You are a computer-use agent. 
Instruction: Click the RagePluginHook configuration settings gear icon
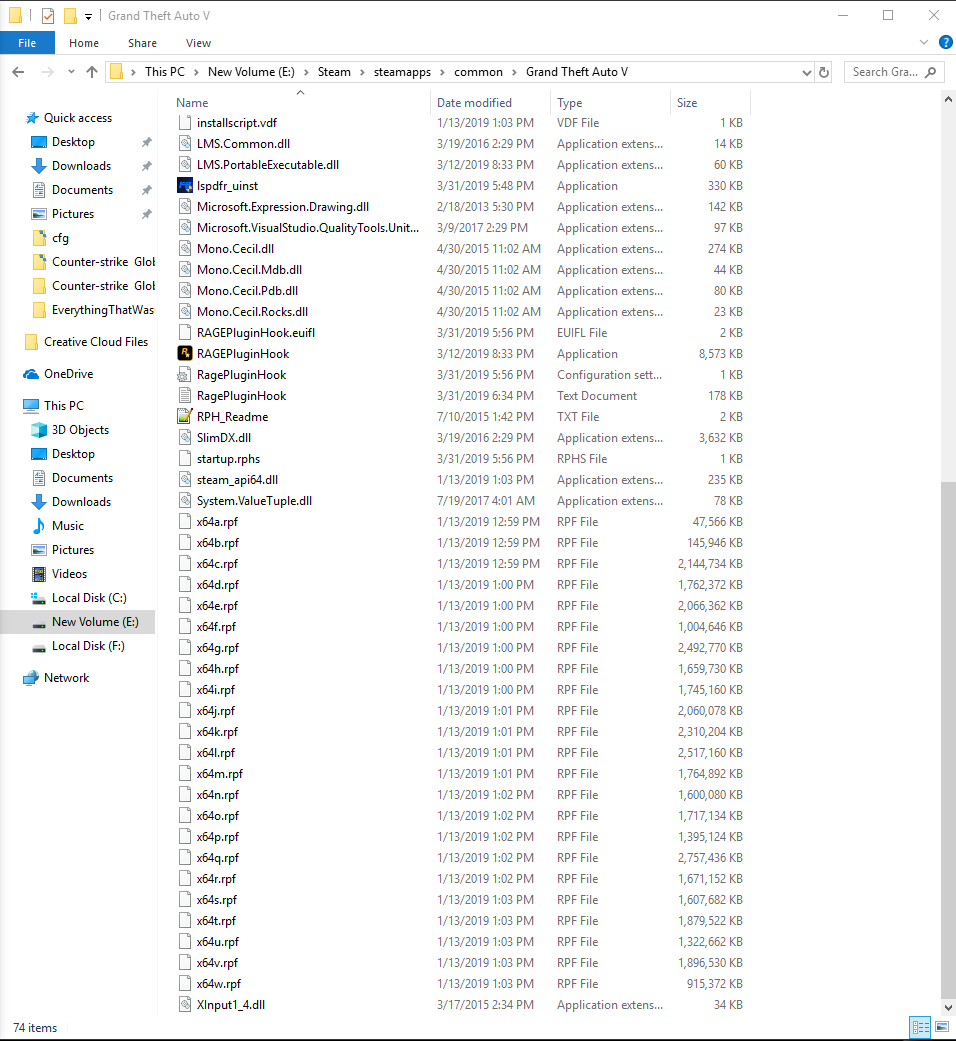pos(185,375)
